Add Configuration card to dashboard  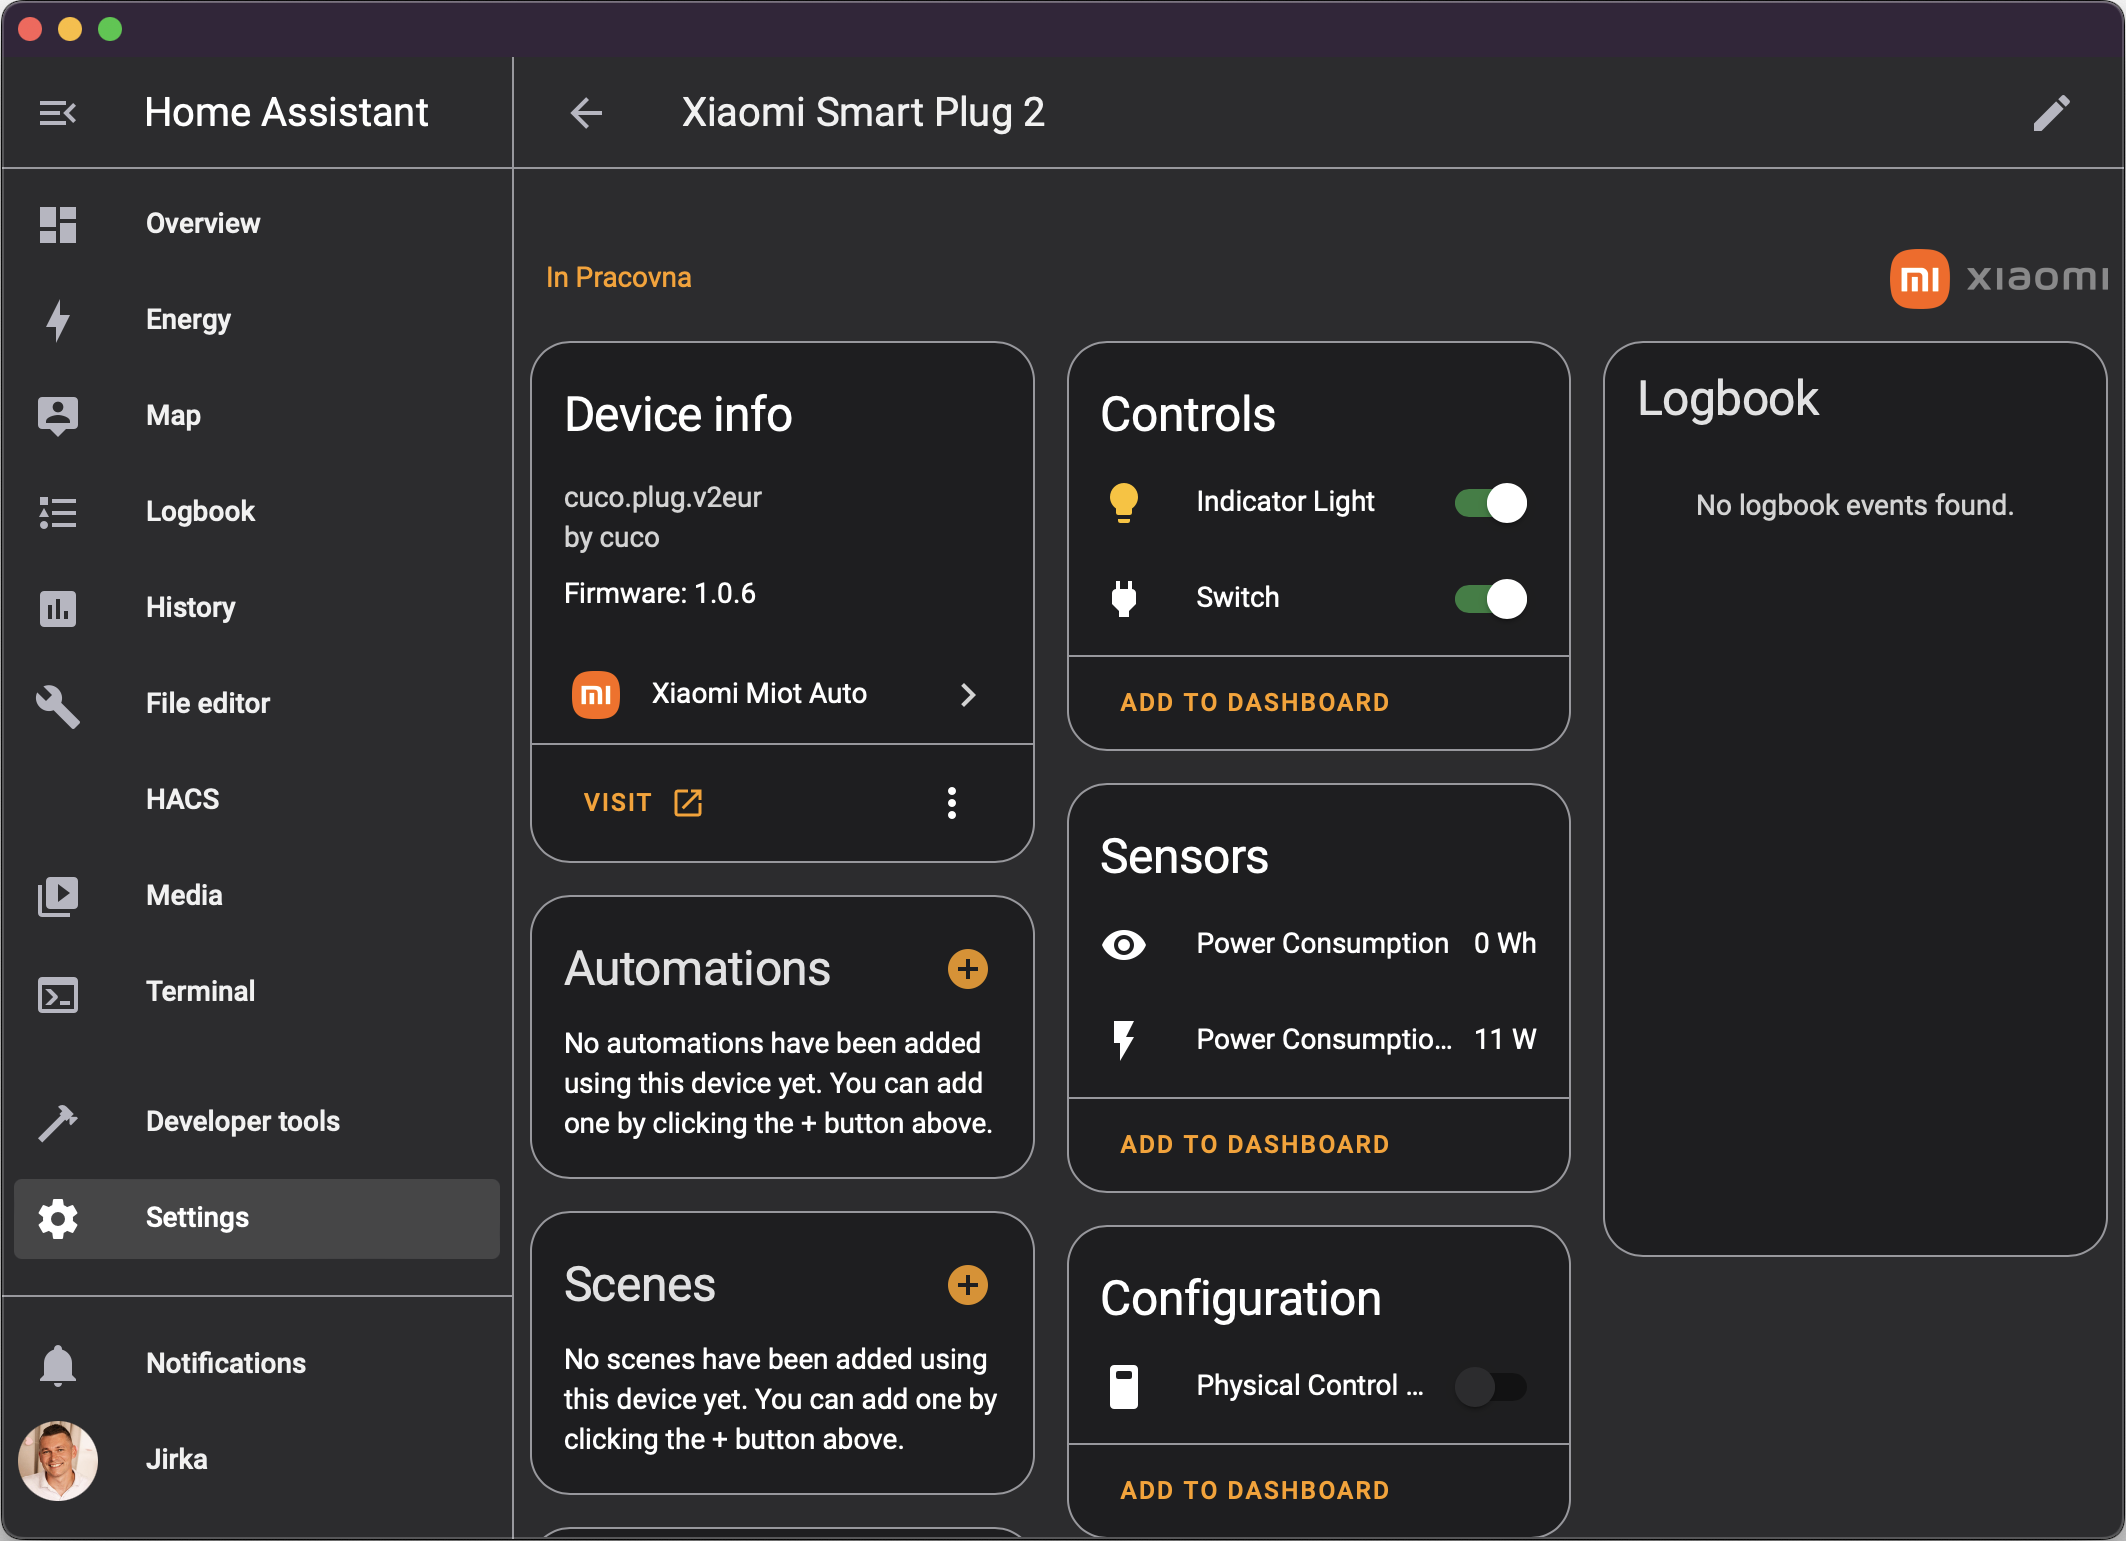click(x=1255, y=1491)
